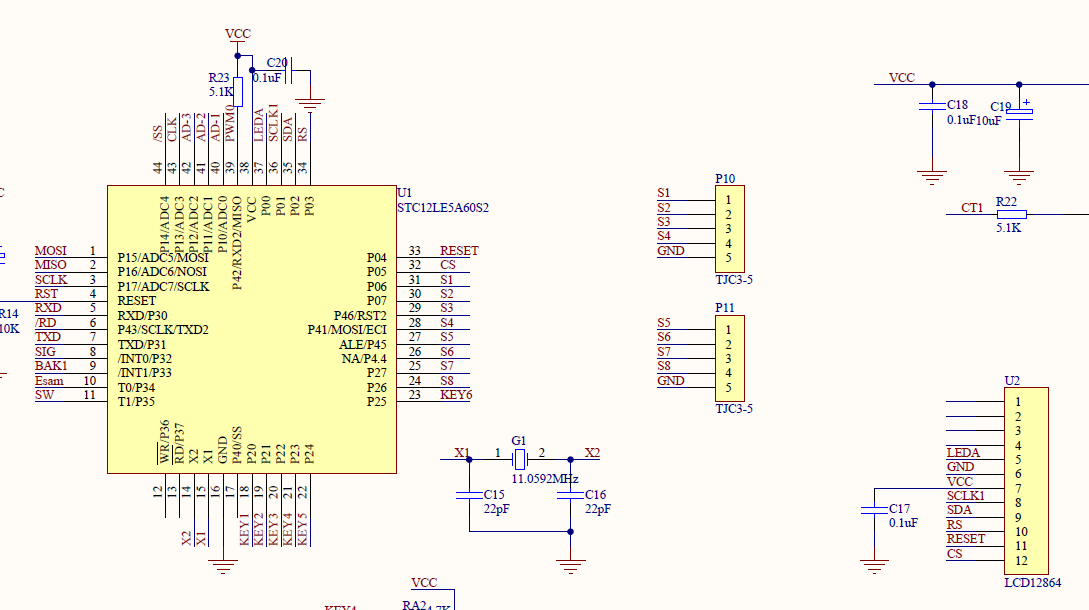The image size is (1089, 610).
Task: Click the TJC3-5 text under P11
Action: 734,409
